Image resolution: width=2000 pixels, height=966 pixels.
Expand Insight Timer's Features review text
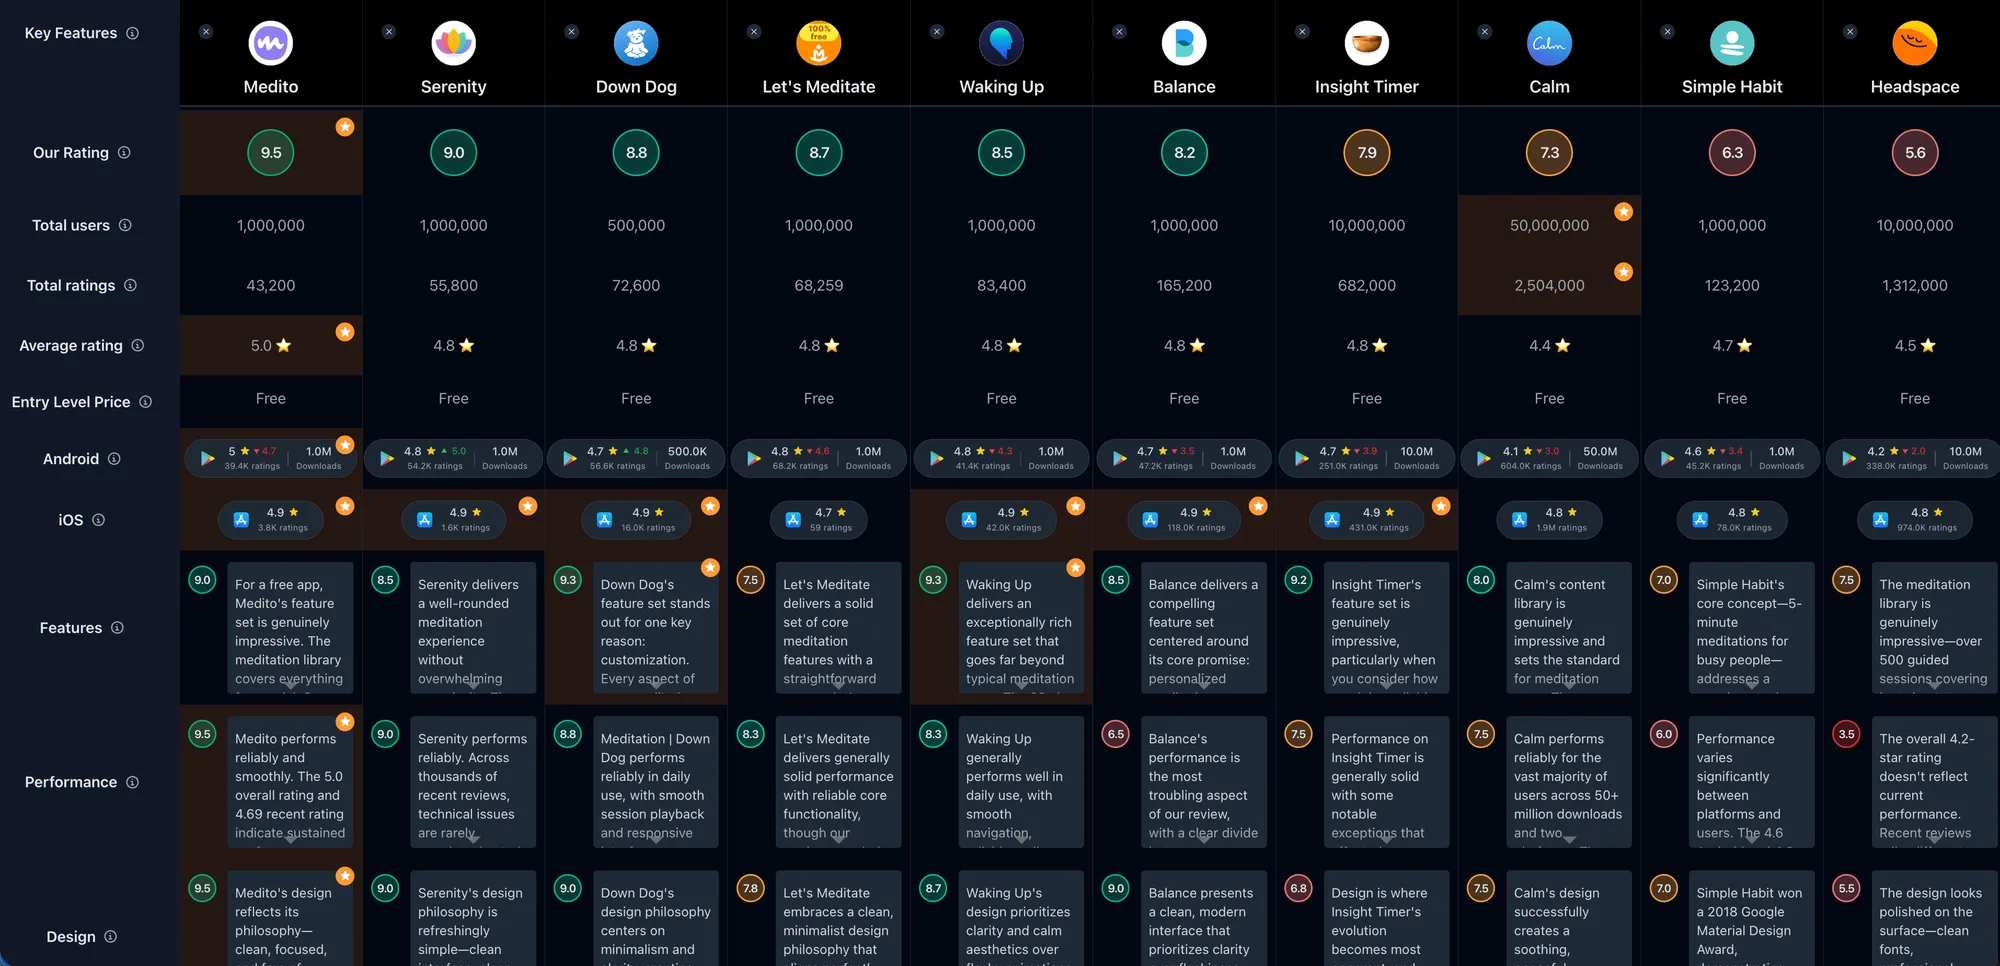(x=1386, y=686)
